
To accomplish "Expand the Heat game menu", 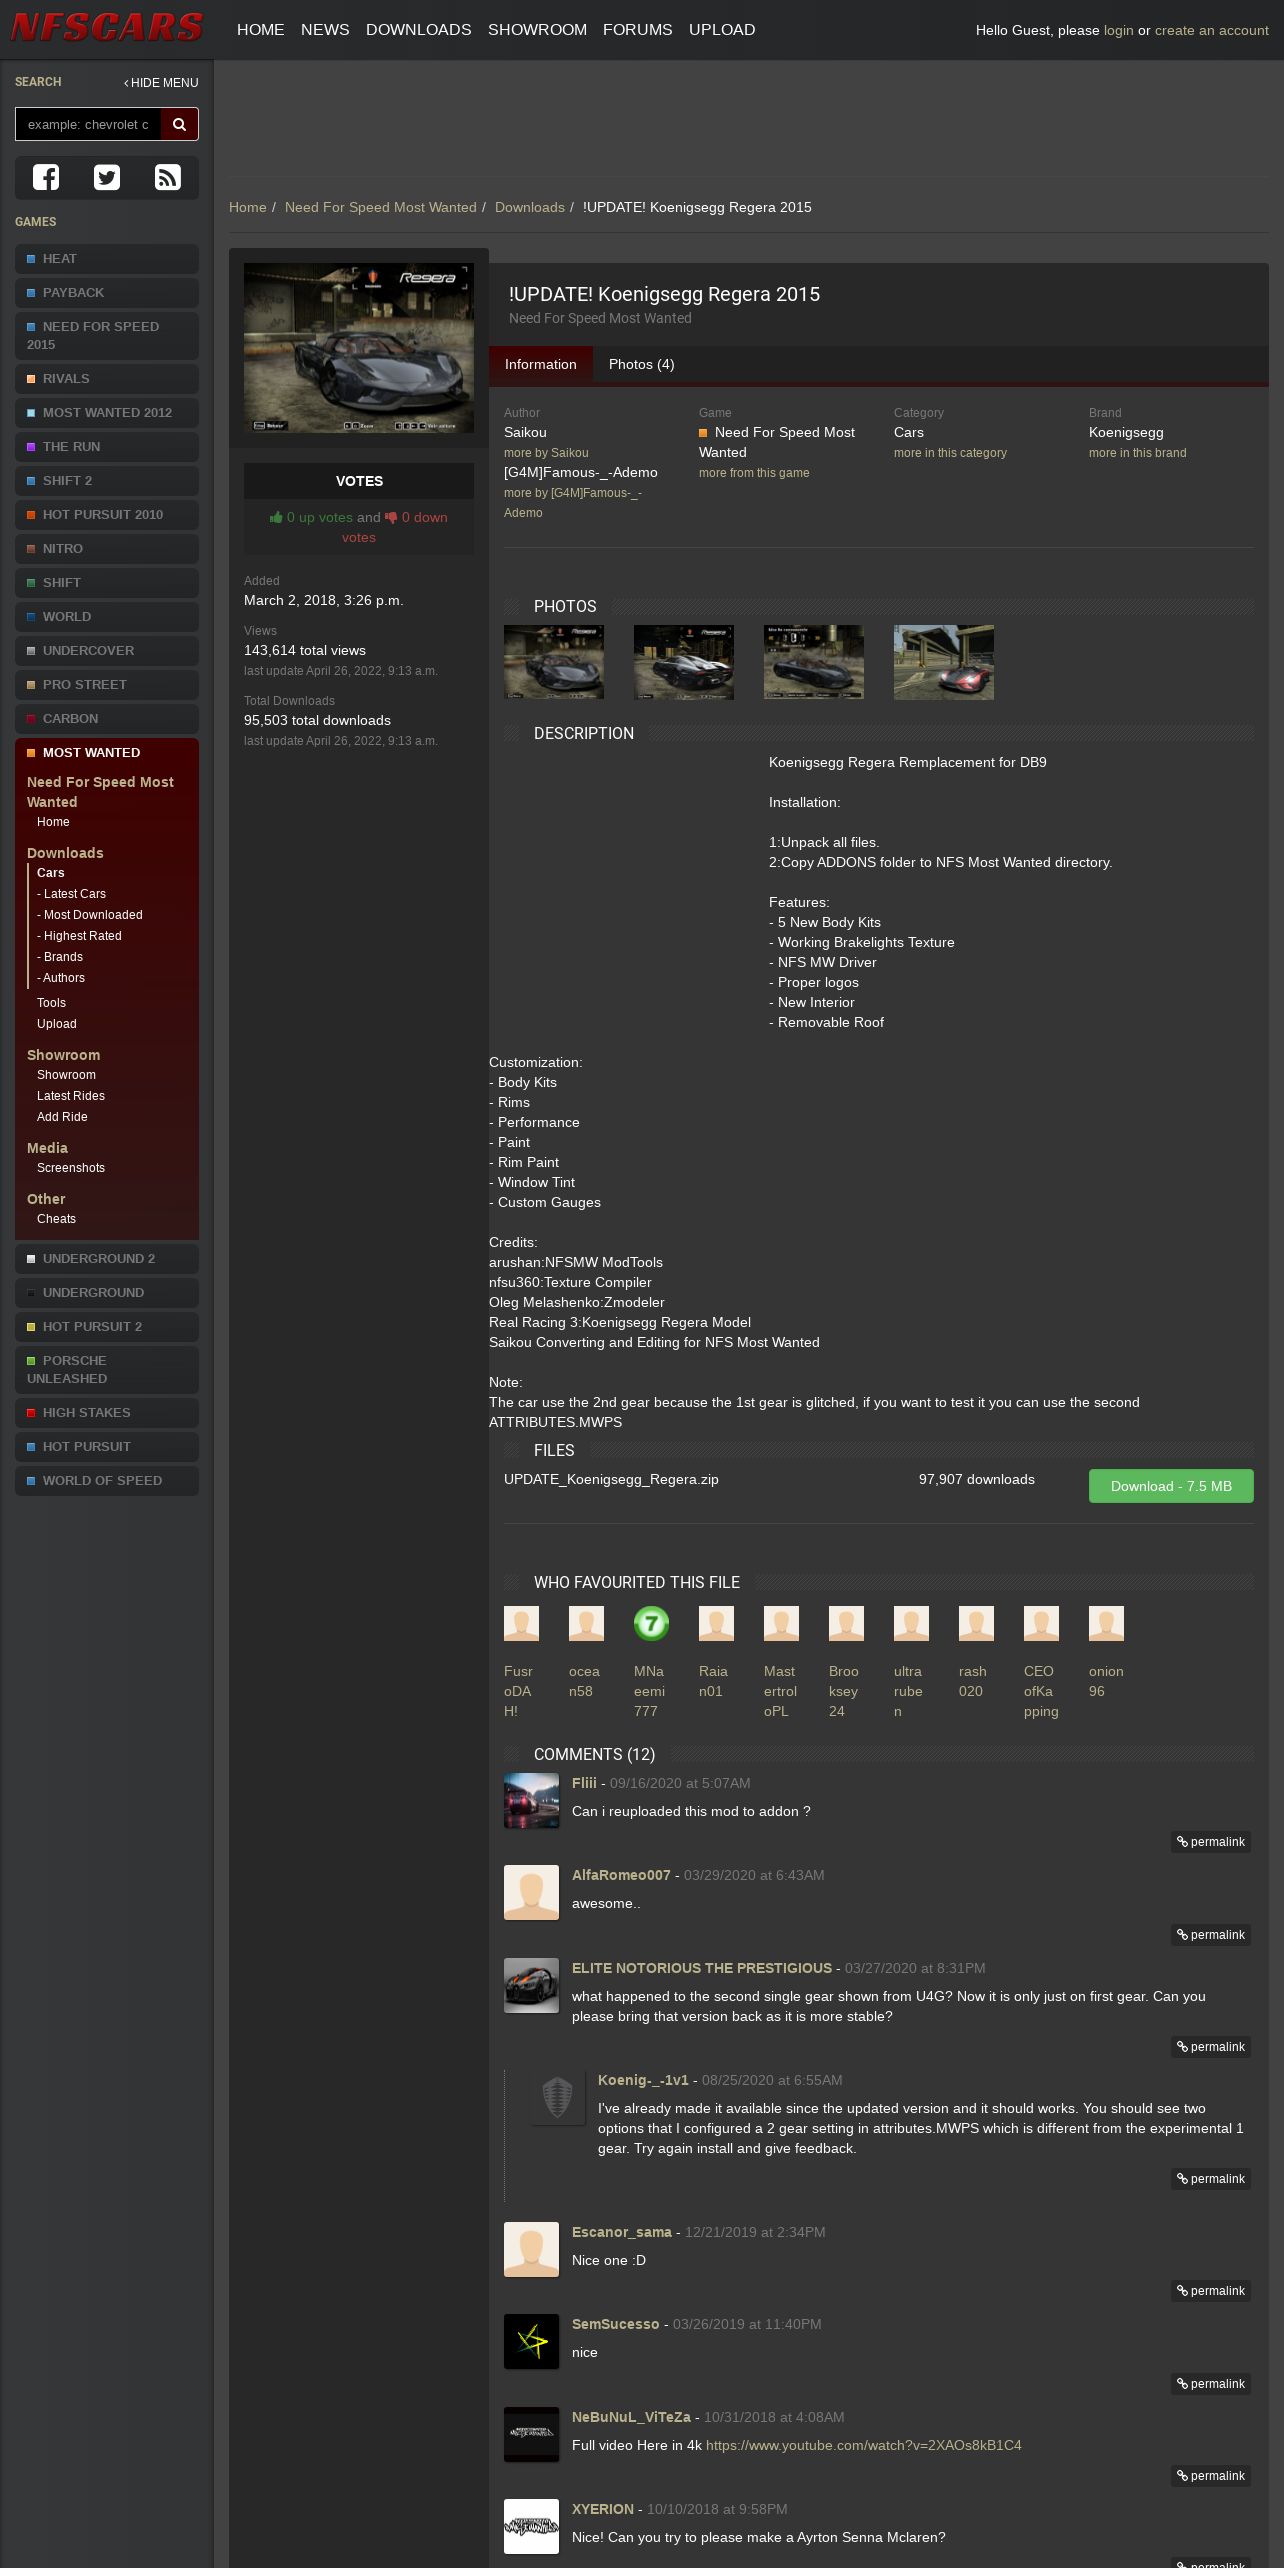I will pyautogui.click(x=107, y=259).
